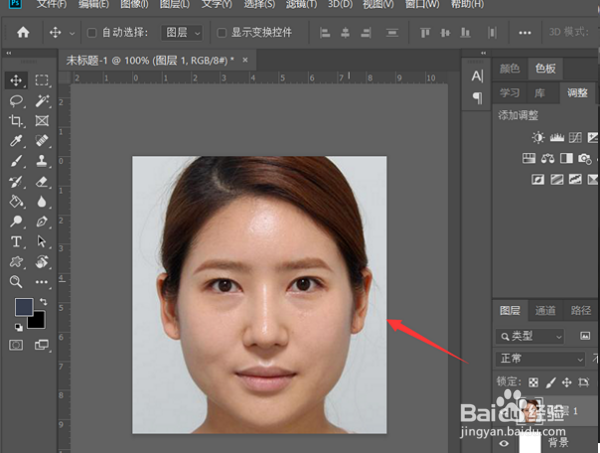The width and height of the screenshot is (600, 453).
Task: Lock artboard nesting
Action: [584, 382]
